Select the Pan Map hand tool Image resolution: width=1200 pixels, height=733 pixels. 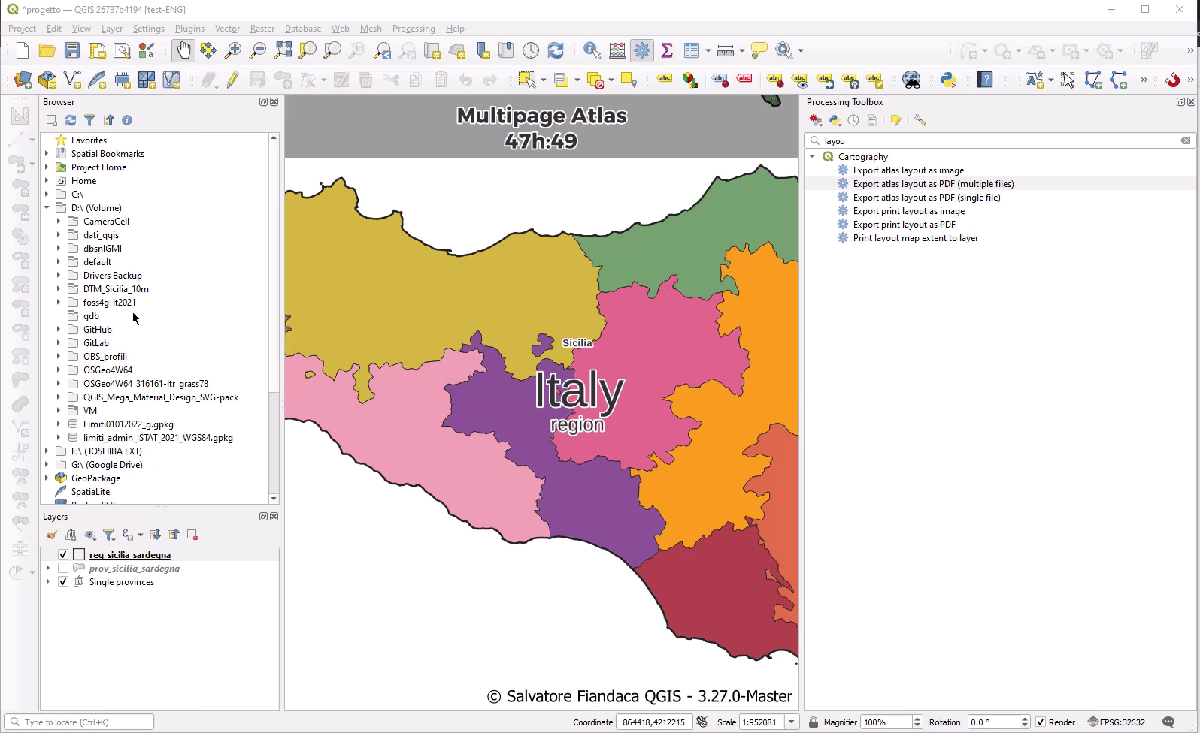183,50
